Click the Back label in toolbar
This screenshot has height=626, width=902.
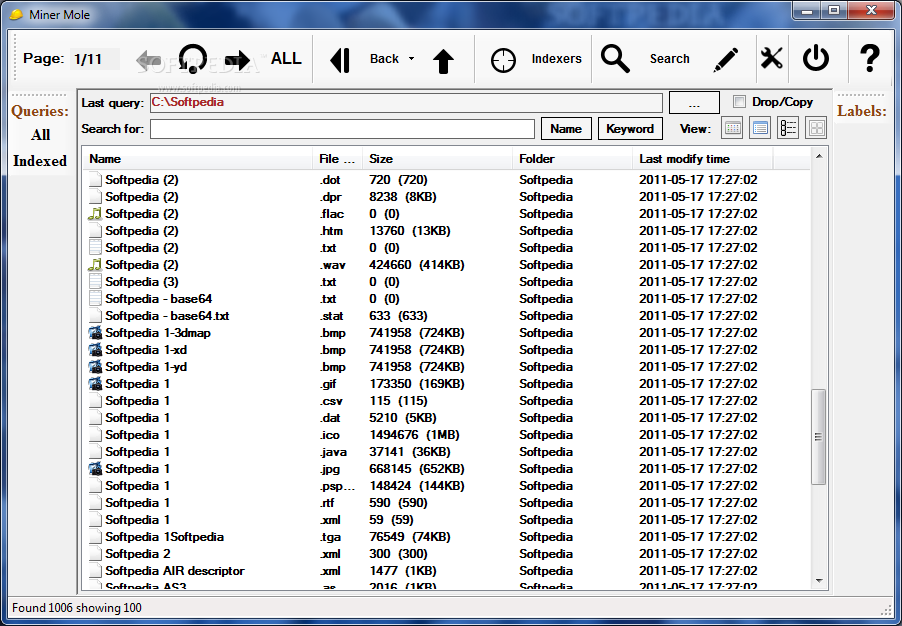pyautogui.click(x=384, y=59)
